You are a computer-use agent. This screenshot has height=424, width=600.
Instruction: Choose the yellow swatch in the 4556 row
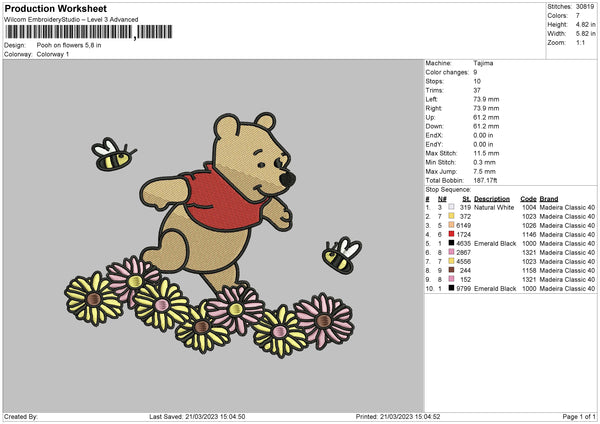[451, 261]
